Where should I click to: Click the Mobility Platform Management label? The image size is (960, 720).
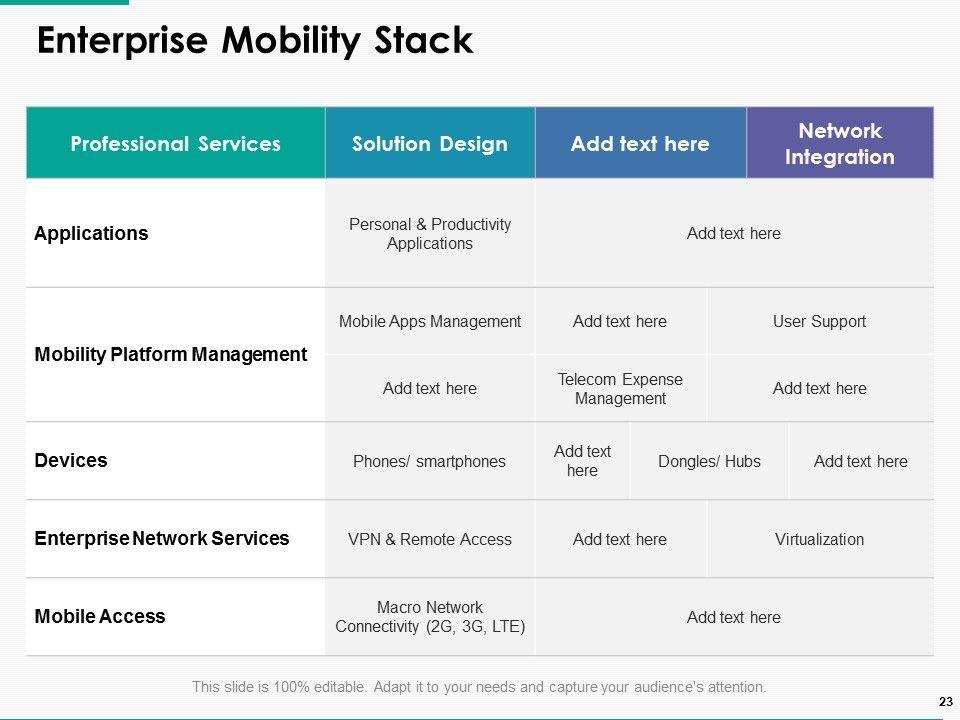pyautogui.click(x=171, y=354)
